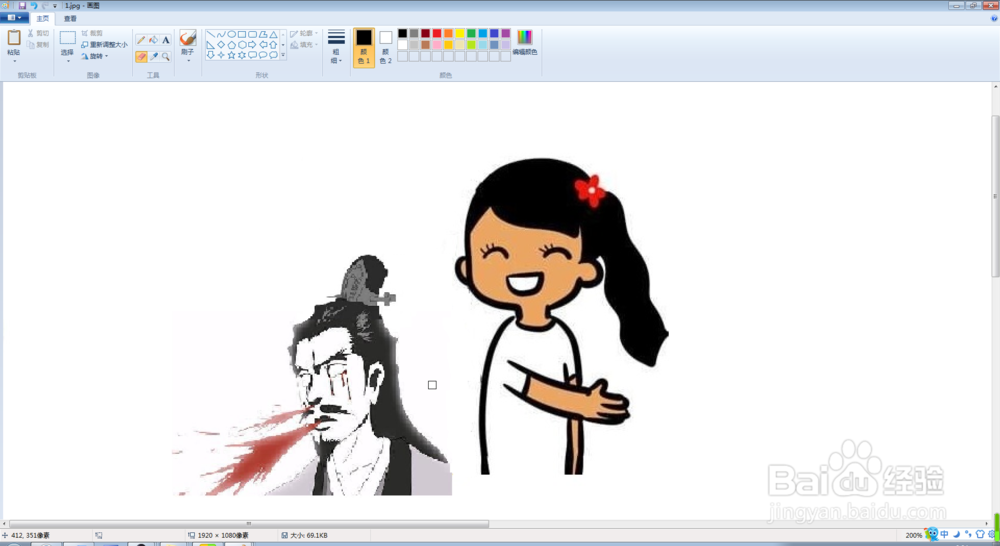This screenshot has width=1000, height=546.
Task: Choose the four-point star shape
Action: [221, 55]
